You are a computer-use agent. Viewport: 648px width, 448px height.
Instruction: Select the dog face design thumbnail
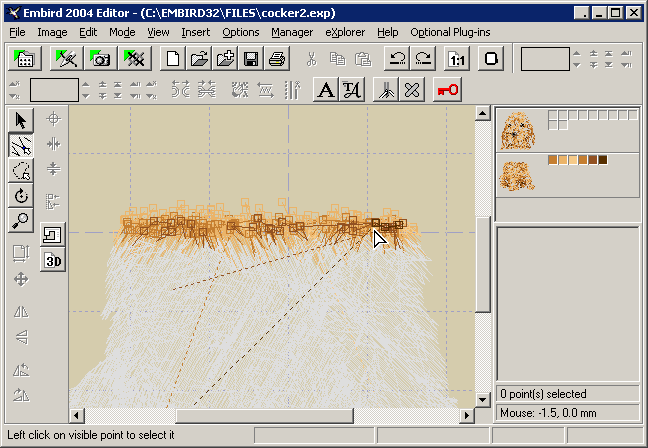click(518, 131)
